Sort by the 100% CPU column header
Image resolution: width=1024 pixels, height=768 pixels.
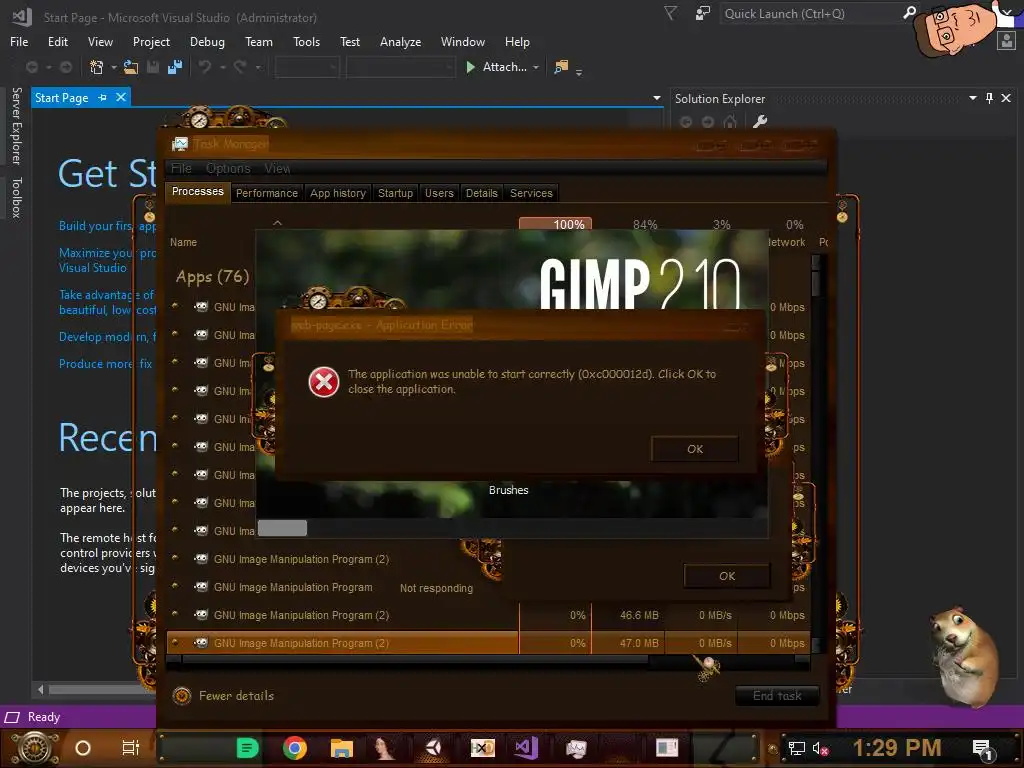coord(555,224)
